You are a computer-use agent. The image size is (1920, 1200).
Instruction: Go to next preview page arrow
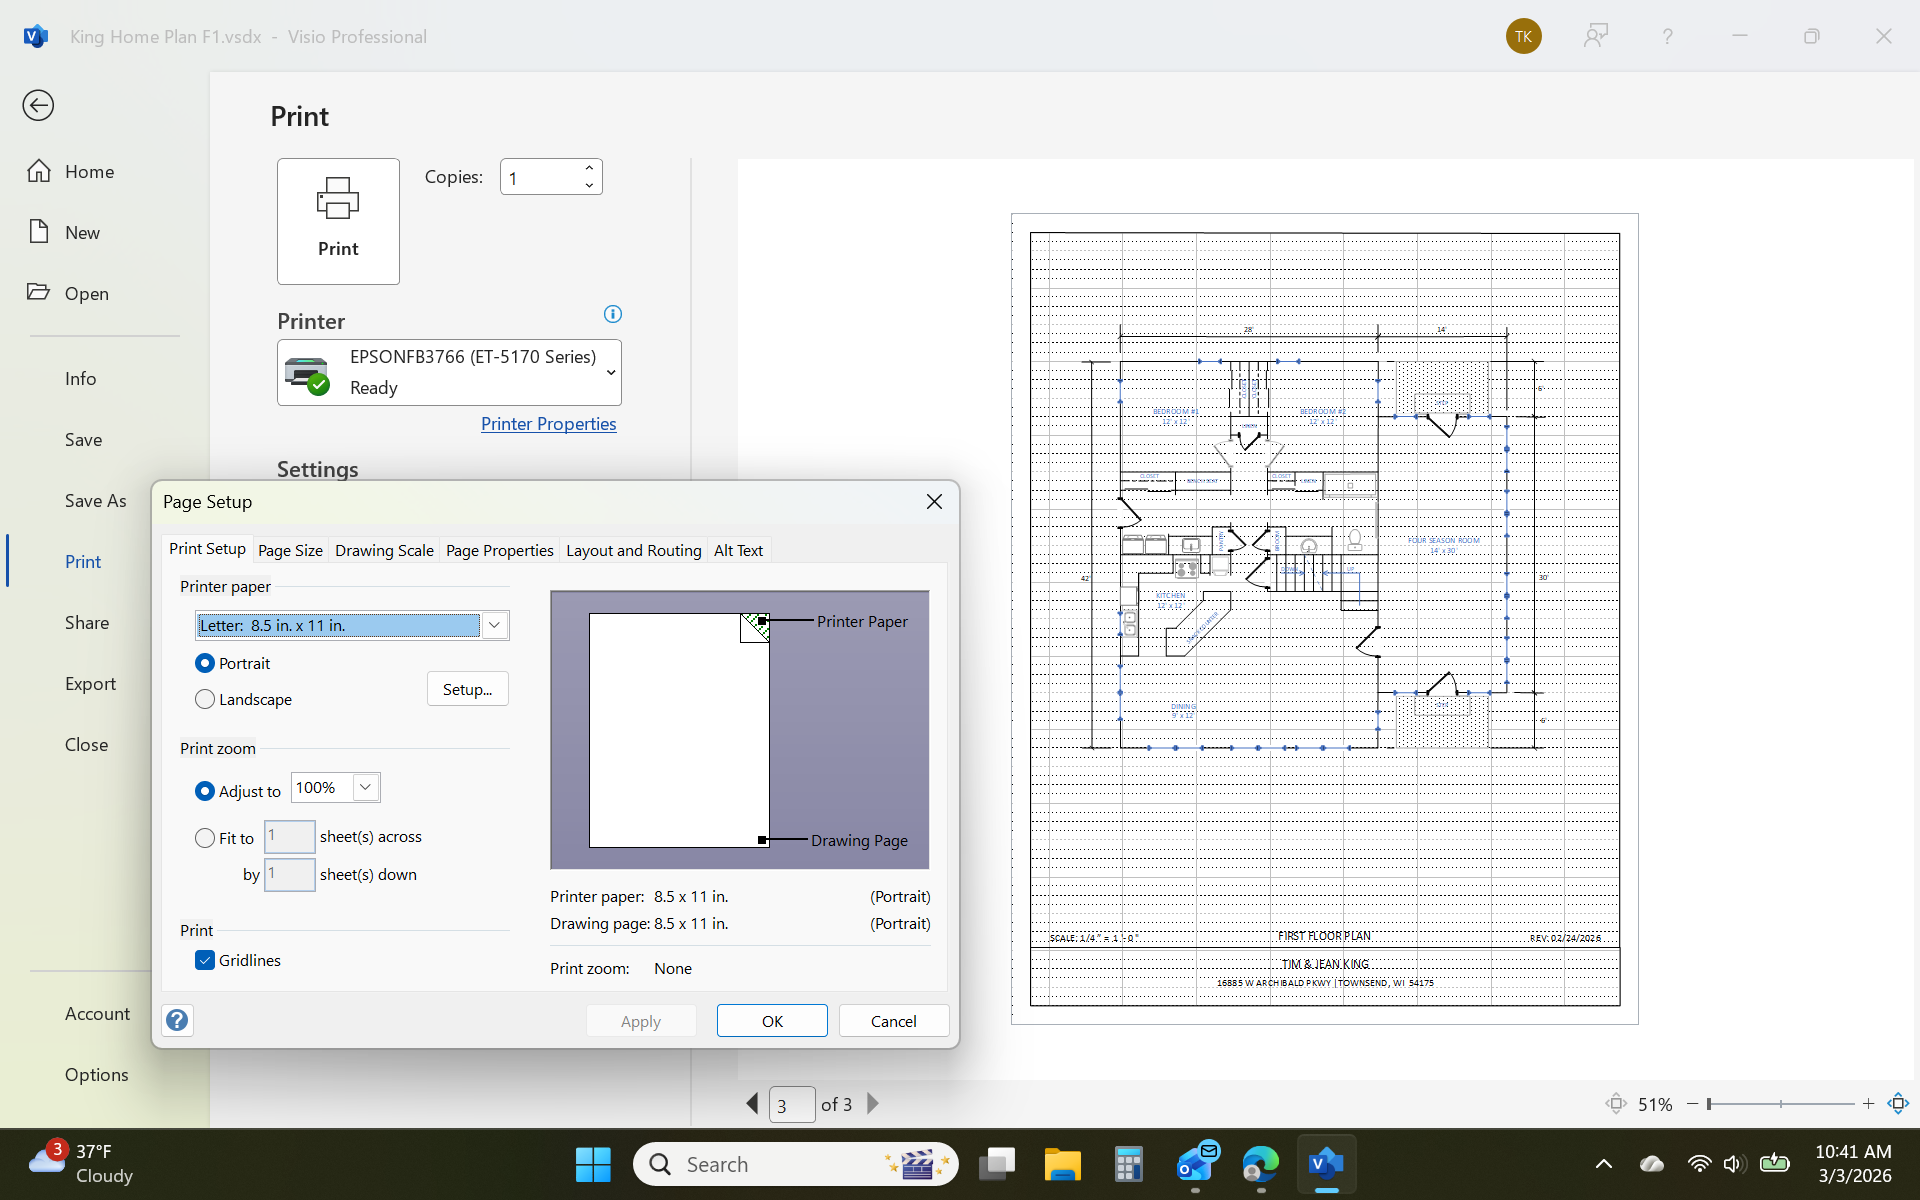(873, 1103)
